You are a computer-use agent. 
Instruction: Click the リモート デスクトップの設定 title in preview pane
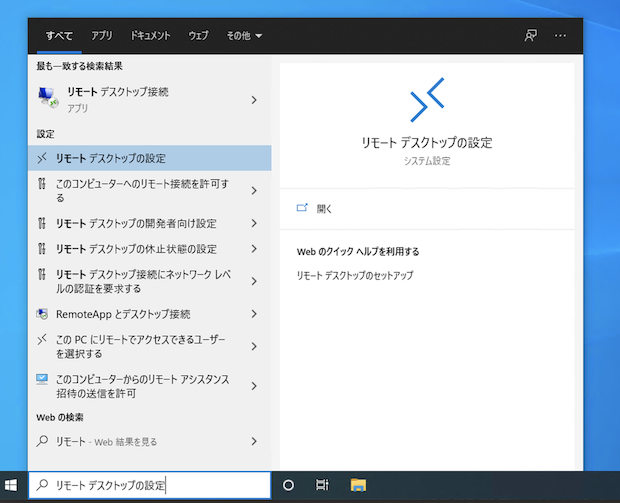pos(427,143)
